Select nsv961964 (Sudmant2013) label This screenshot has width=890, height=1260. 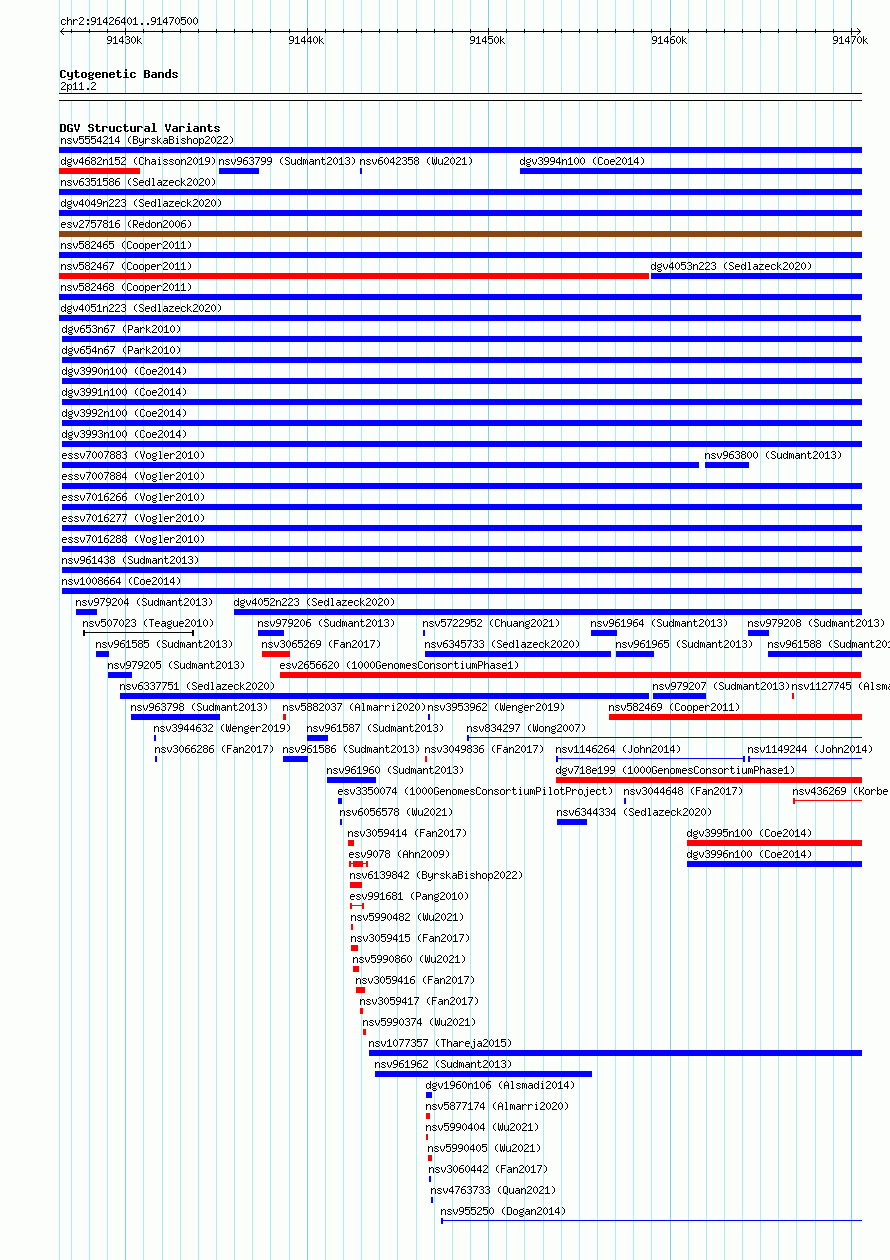(x=659, y=623)
